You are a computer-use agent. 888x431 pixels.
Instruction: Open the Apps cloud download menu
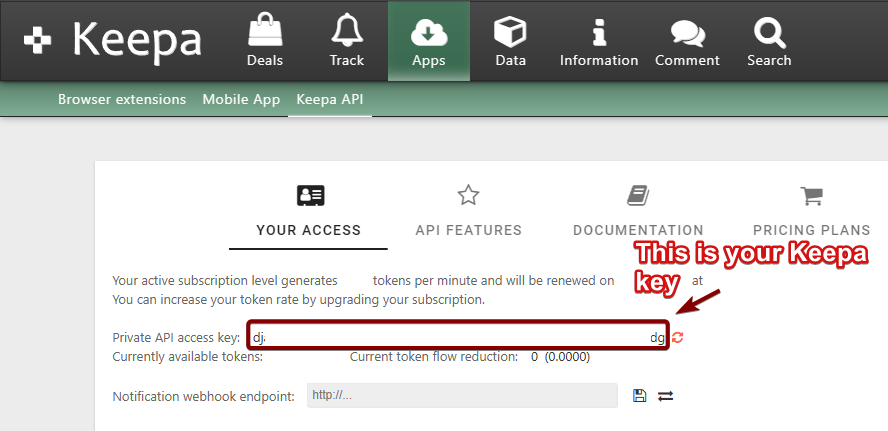429,41
